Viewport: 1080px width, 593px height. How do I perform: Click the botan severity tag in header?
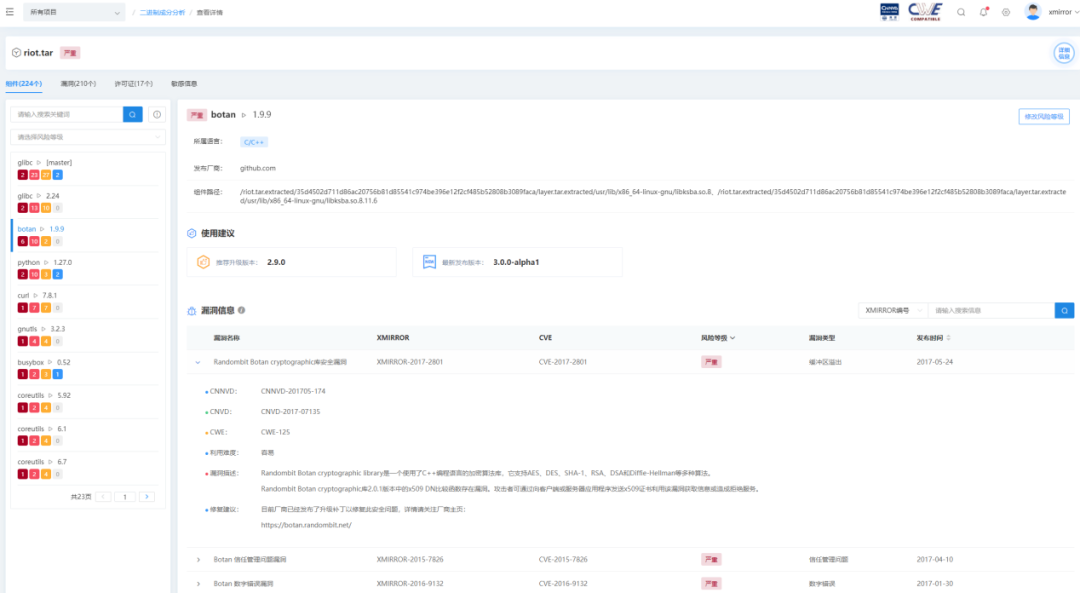[197, 116]
